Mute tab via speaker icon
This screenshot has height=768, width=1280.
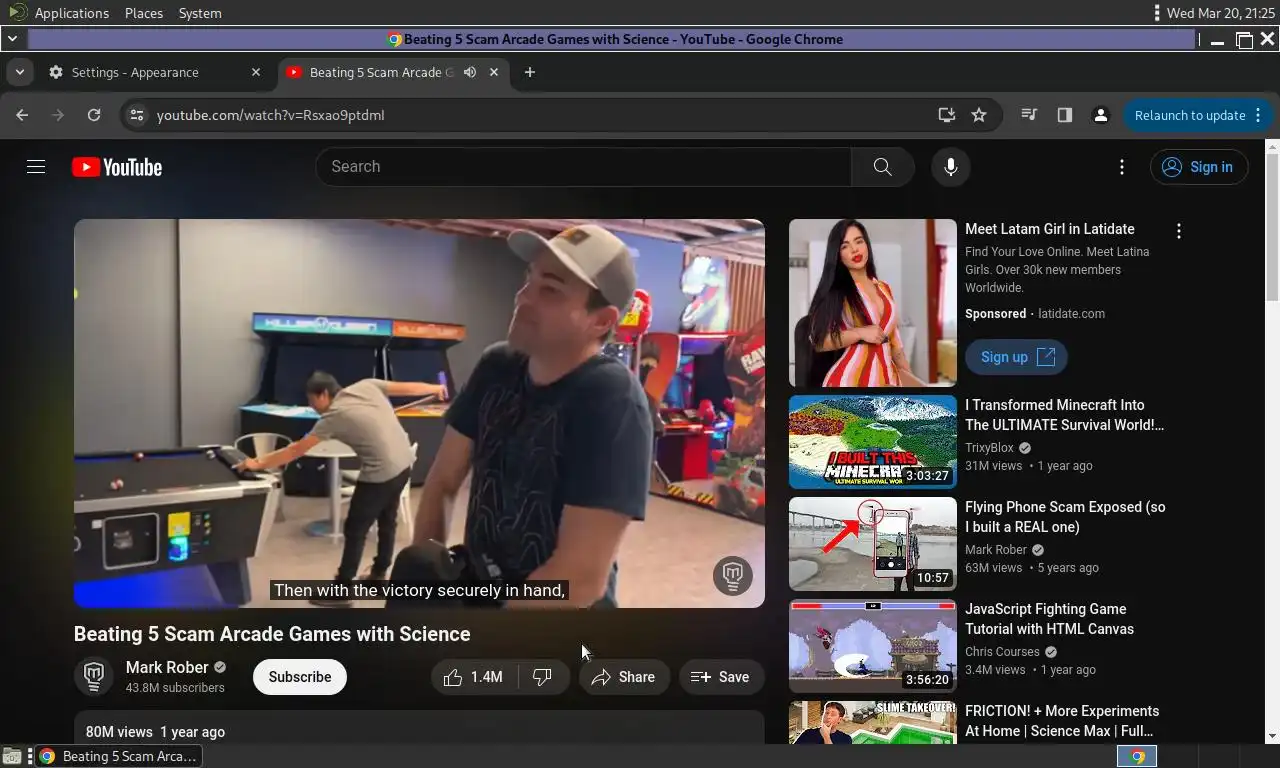pyautogui.click(x=470, y=72)
